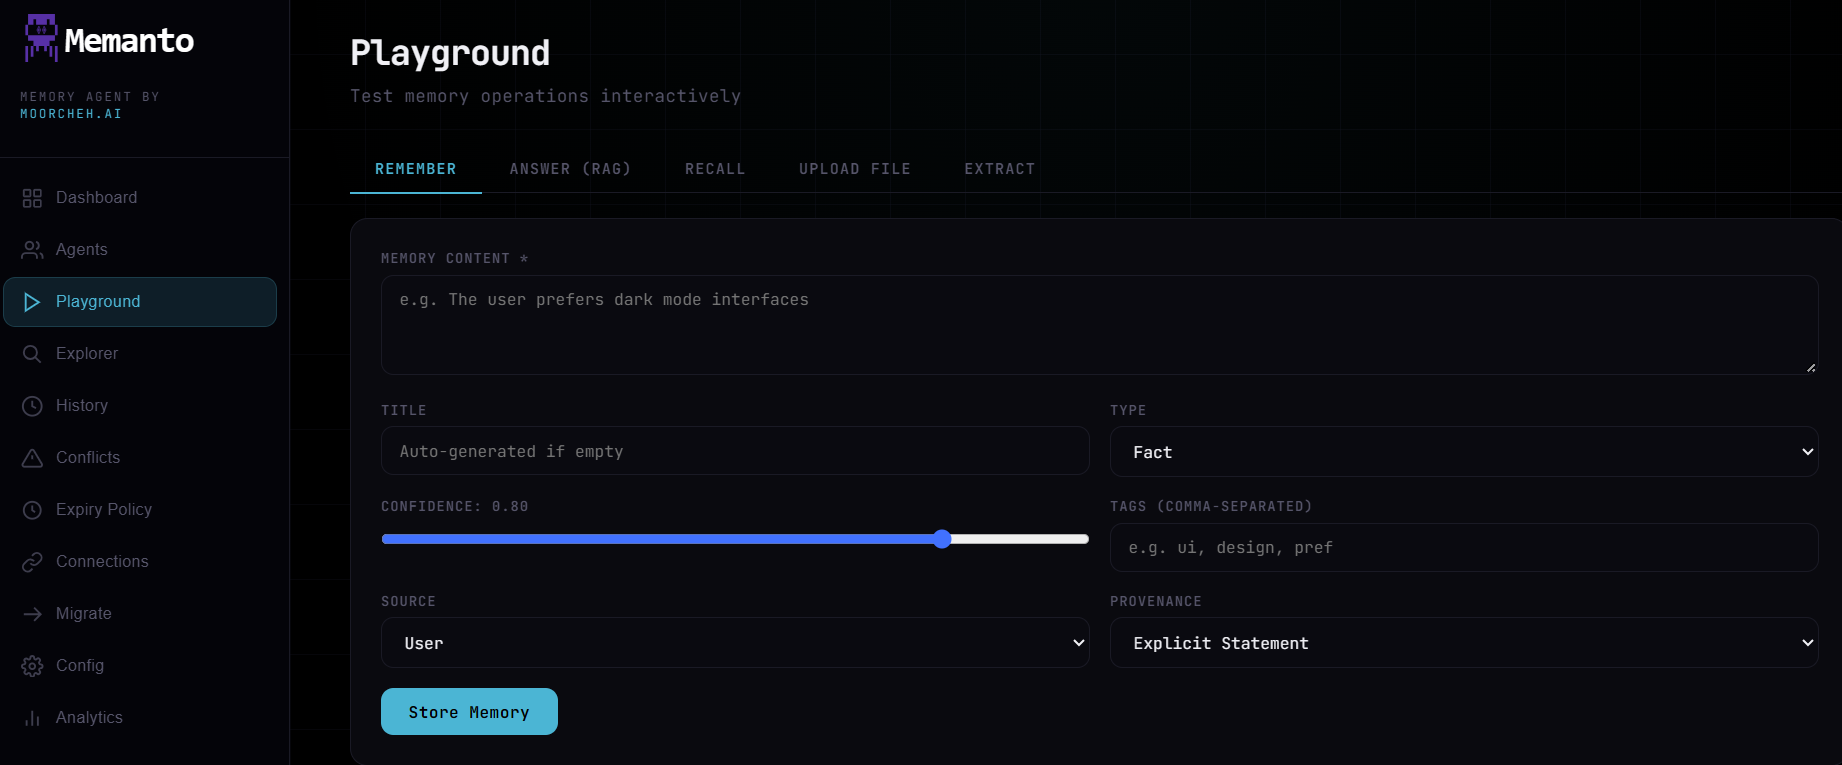The image size is (1842, 765).
Task: Open the Source dropdown showing User
Action: point(735,643)
